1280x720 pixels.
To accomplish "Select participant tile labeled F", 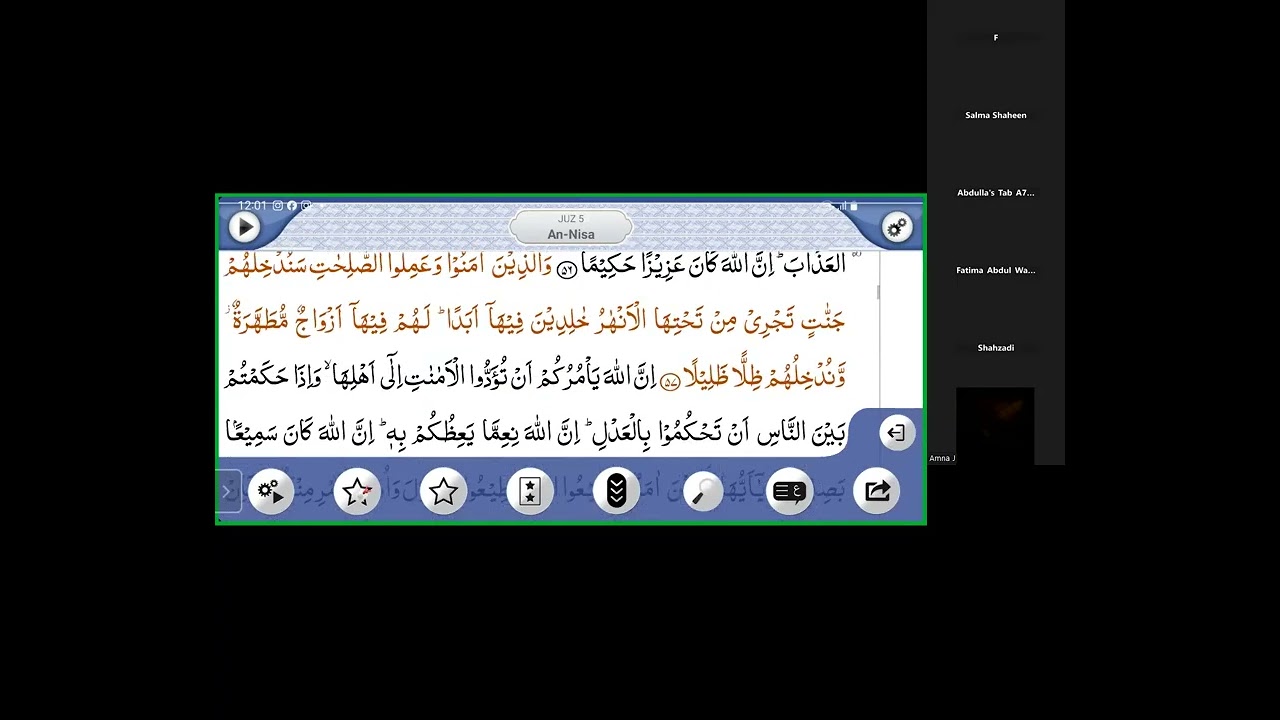I will tap(996, 38).
